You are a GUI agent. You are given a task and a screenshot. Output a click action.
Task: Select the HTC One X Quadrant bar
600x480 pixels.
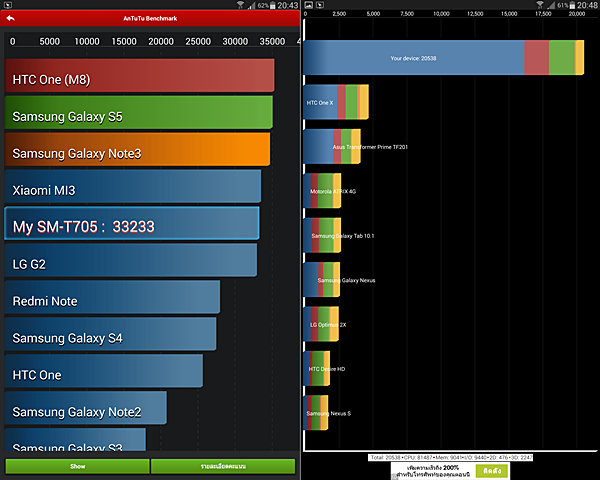pos(336,102)
